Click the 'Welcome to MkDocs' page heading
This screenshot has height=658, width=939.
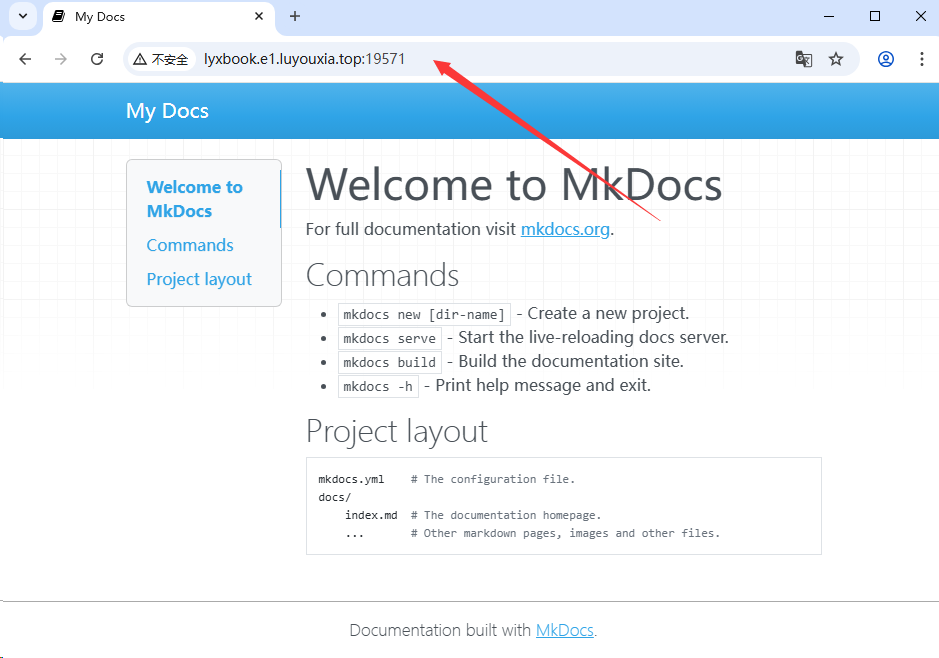pyautogui.click(x=514, y=185)
